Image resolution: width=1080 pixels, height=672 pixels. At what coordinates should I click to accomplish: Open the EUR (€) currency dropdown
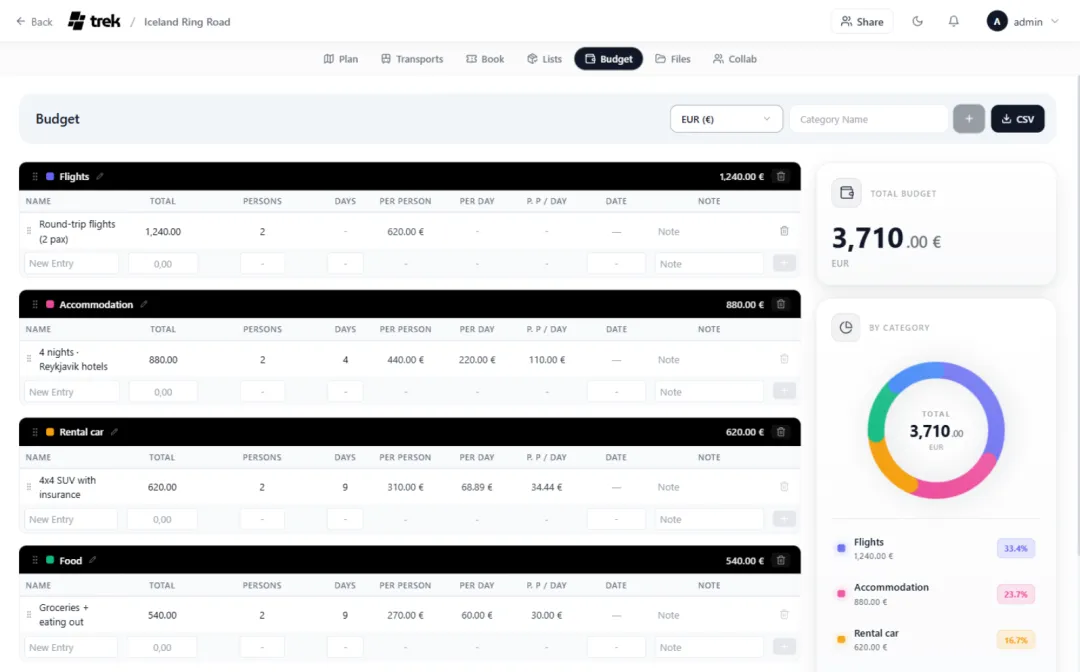point(726,119)
